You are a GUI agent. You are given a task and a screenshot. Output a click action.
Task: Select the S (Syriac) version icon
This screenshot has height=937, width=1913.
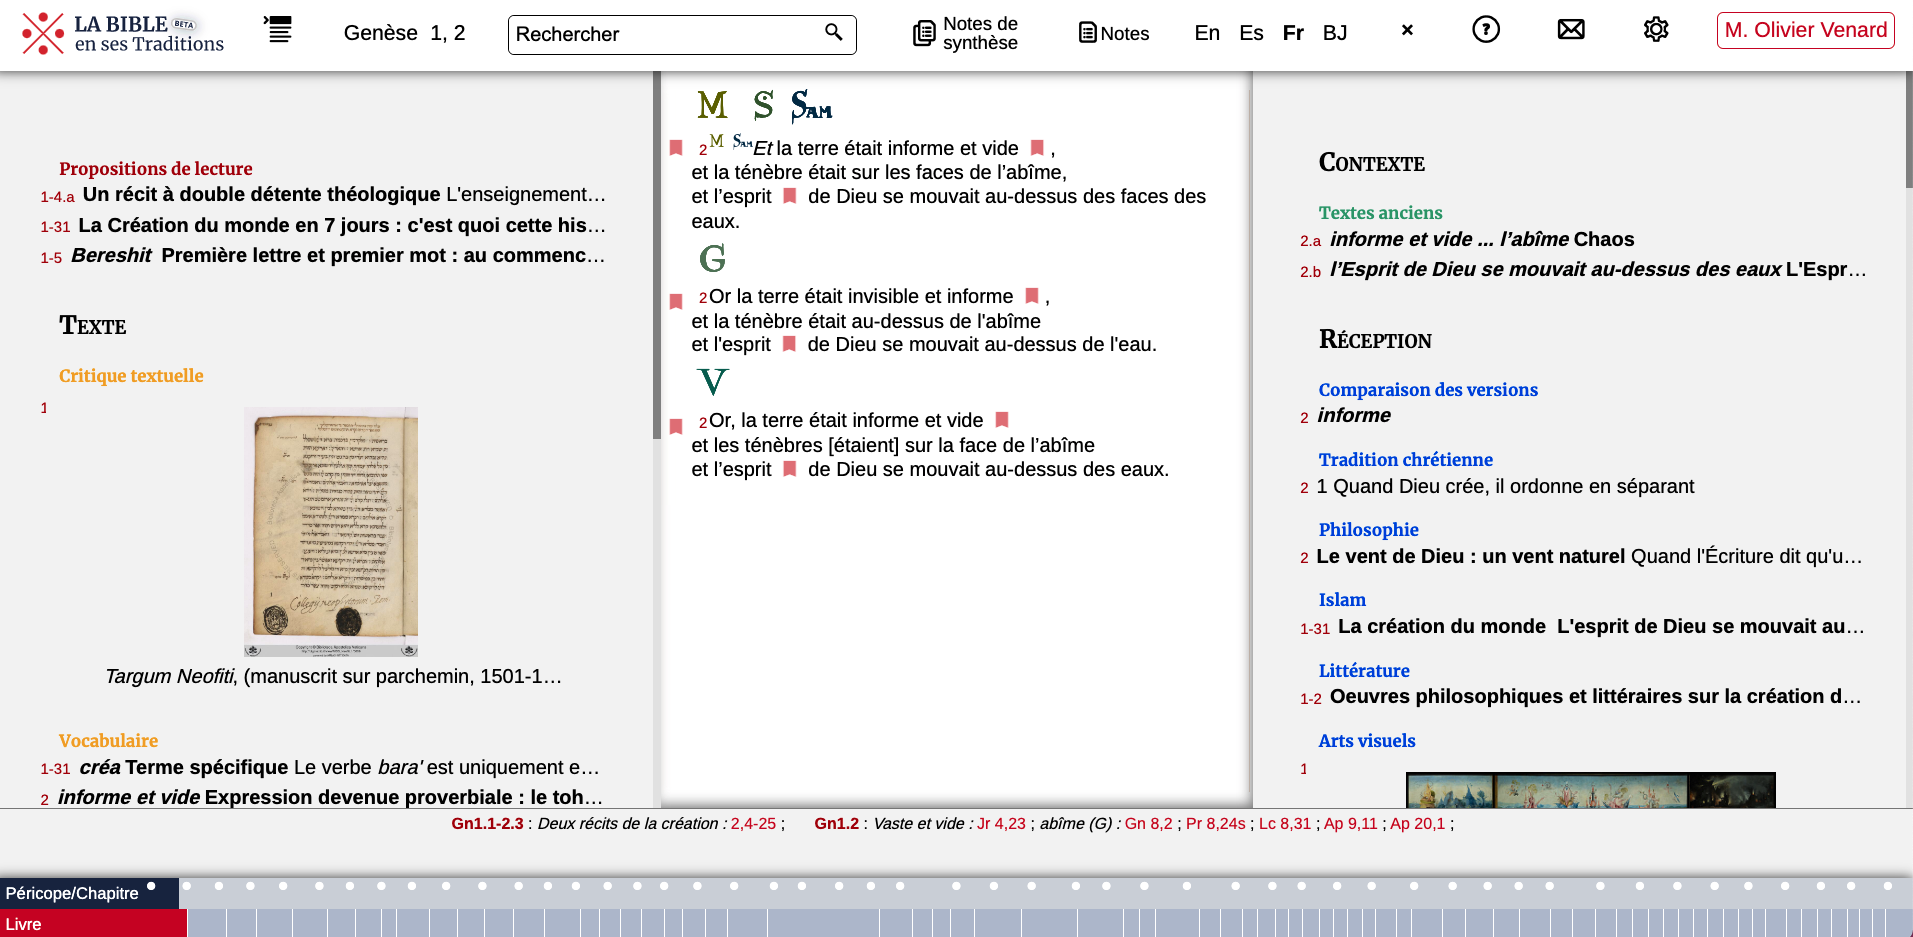click(763, 104)
